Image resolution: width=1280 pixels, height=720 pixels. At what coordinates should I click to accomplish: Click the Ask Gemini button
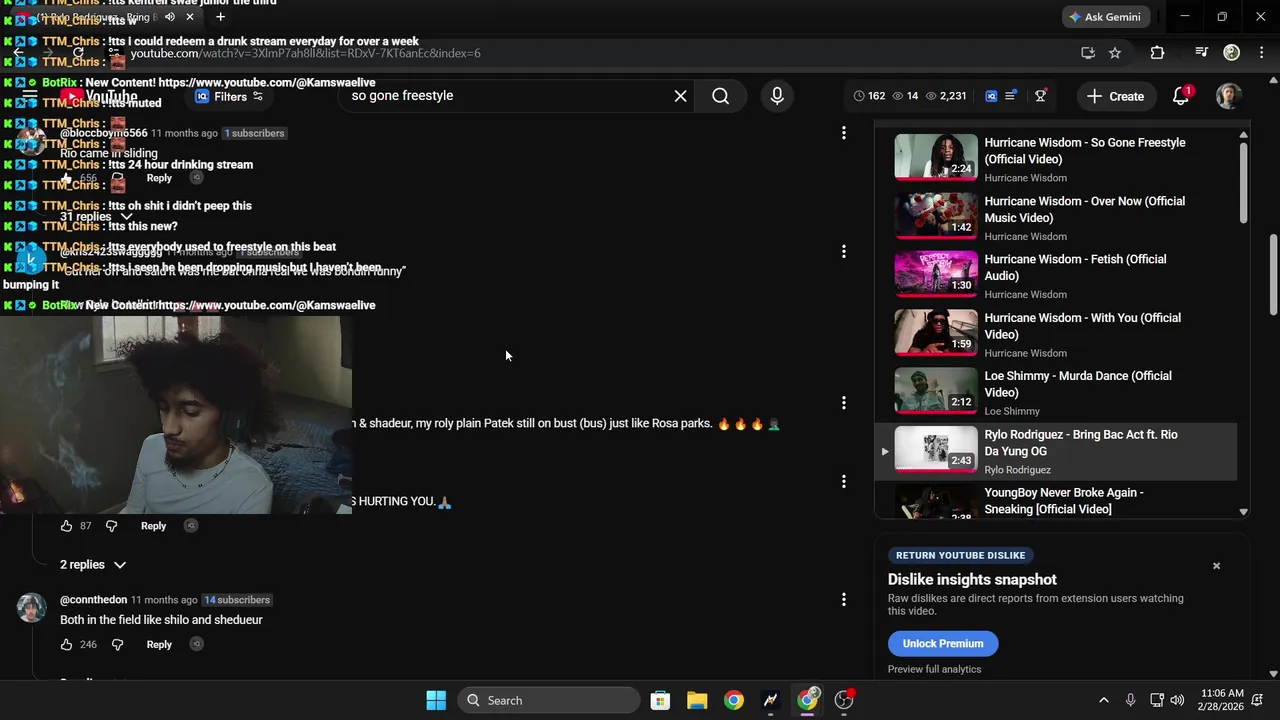tap(1106, 17)
